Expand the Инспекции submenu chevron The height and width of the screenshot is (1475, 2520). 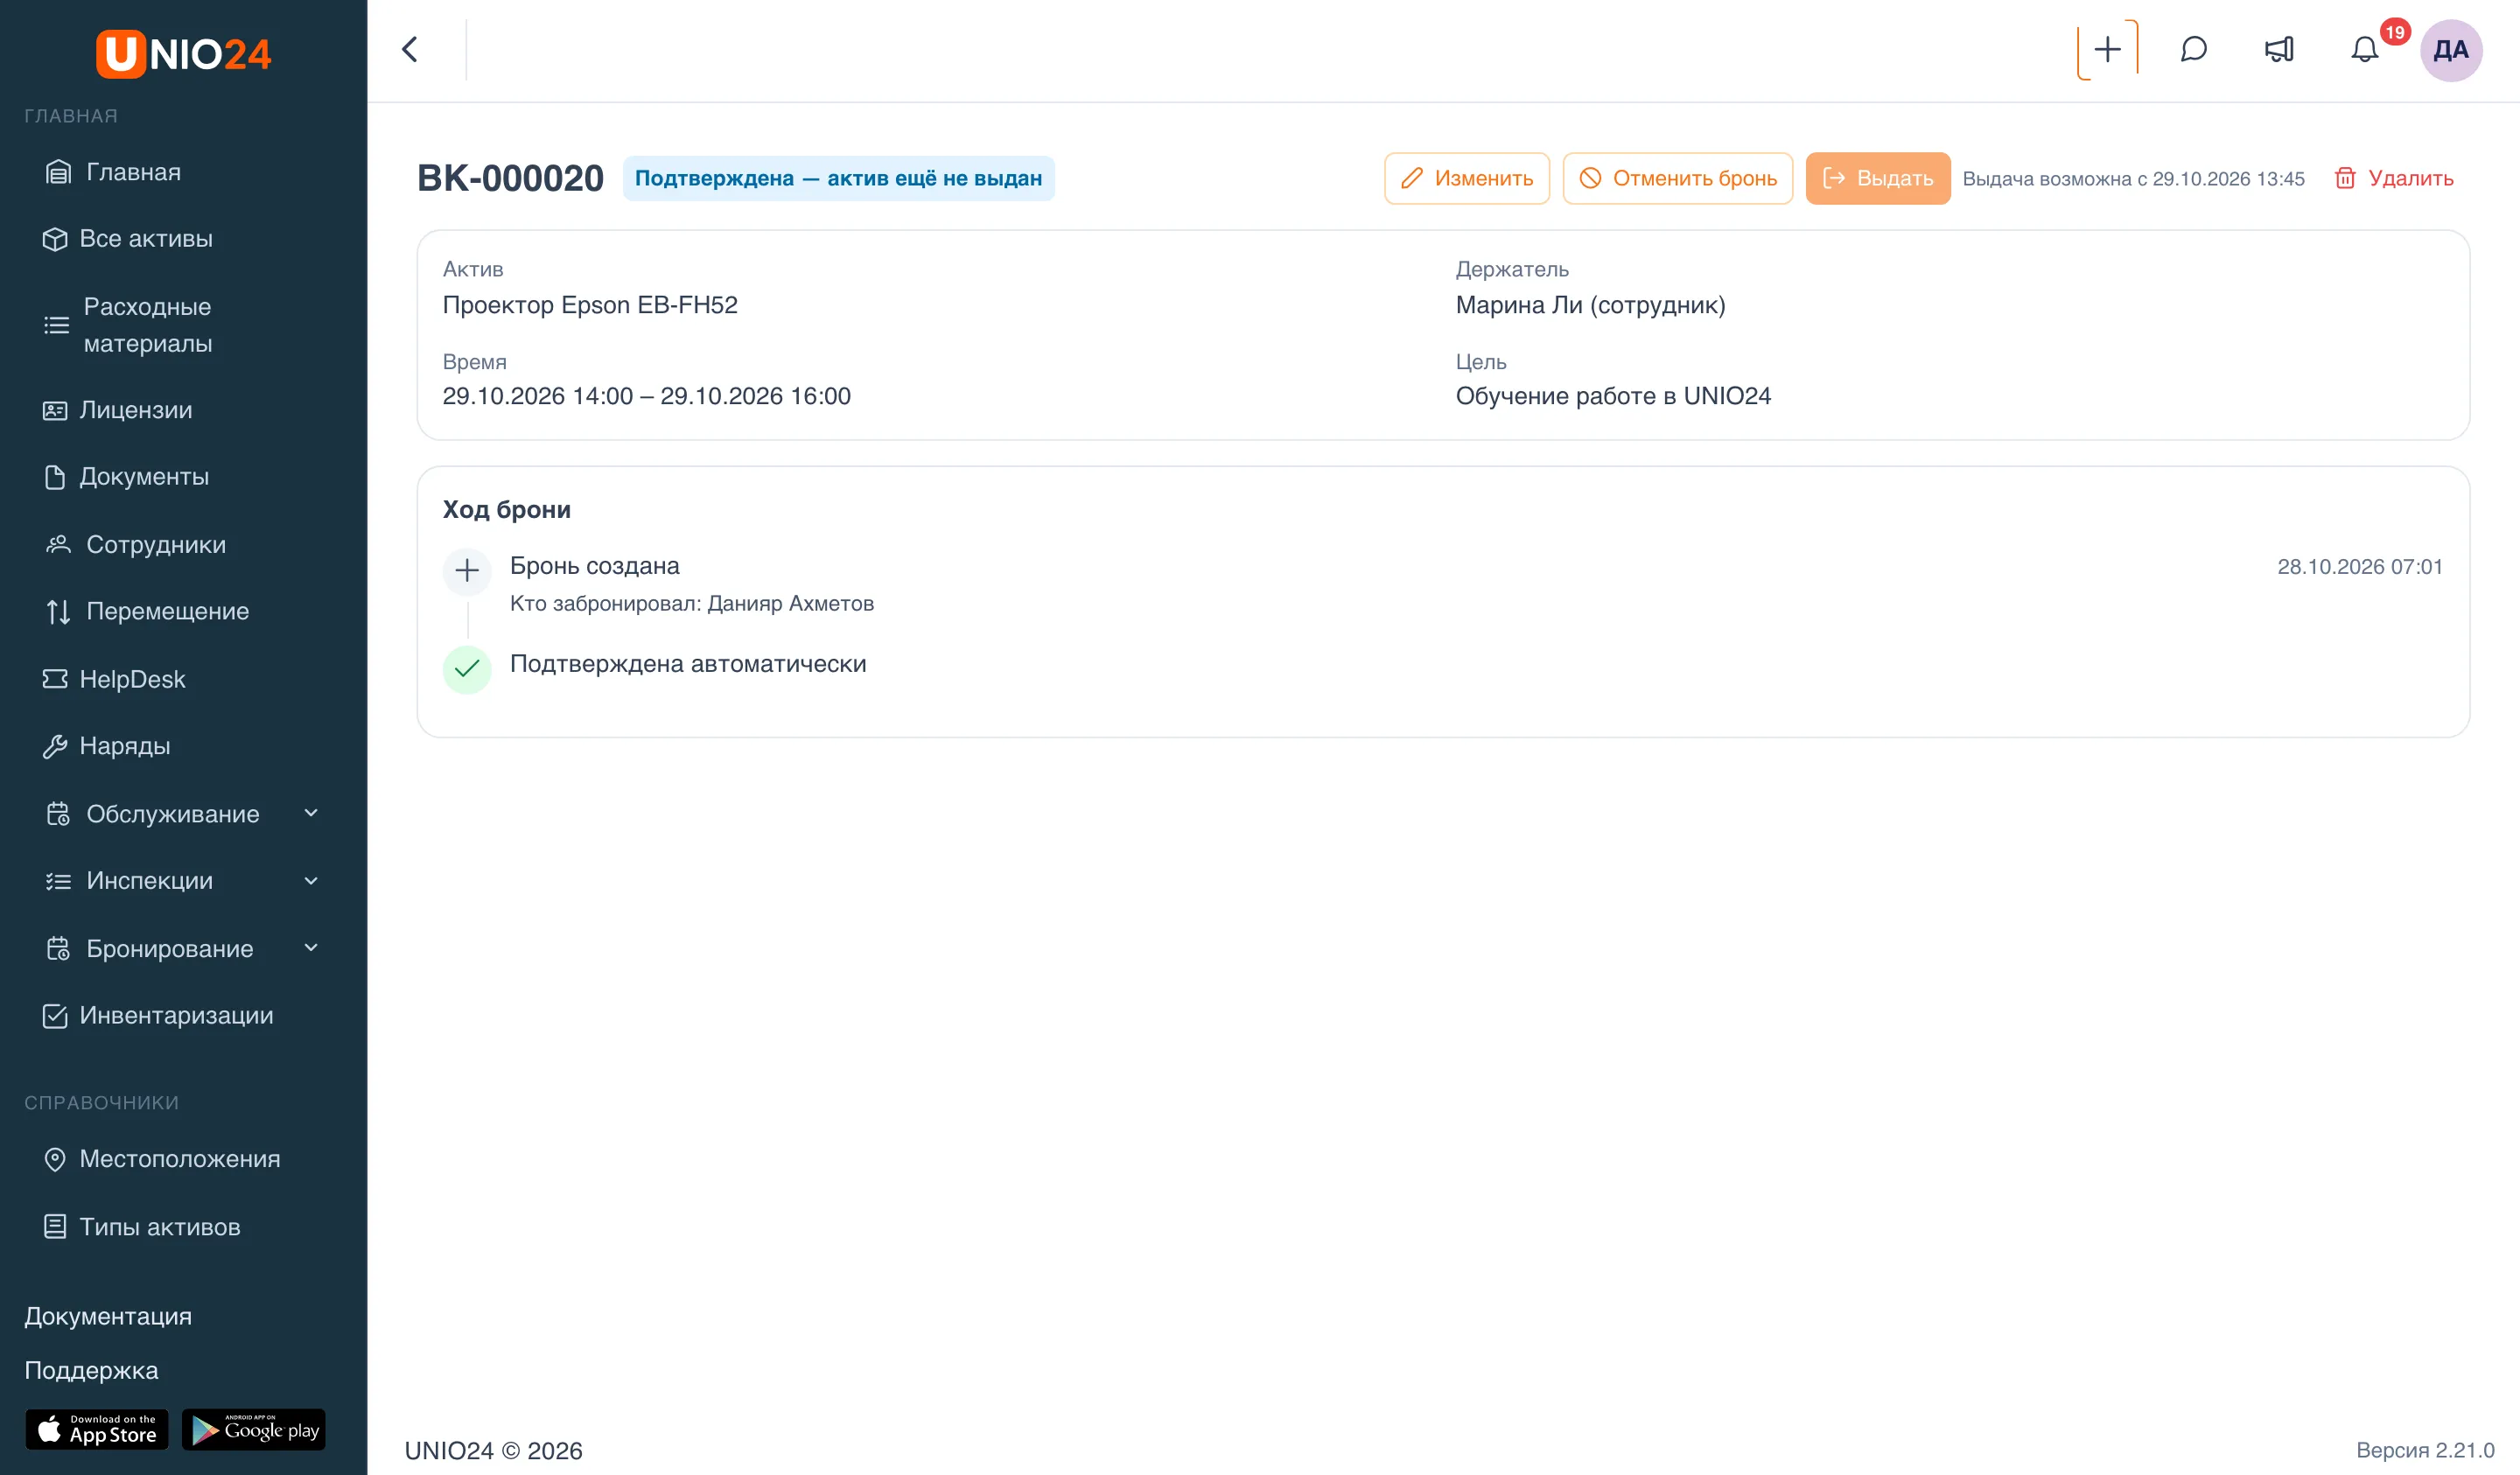pos(311,881)
